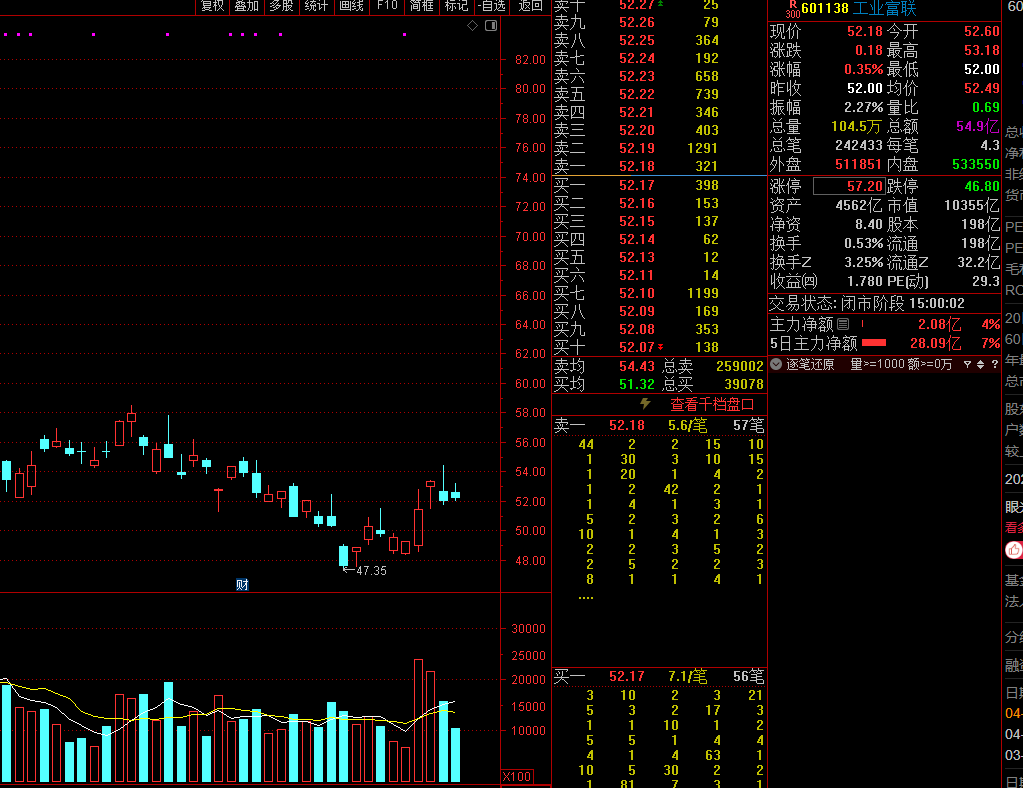Click the 外盘 511851 value
This screenshot has height=788, width=1023.
coord(859,164)
